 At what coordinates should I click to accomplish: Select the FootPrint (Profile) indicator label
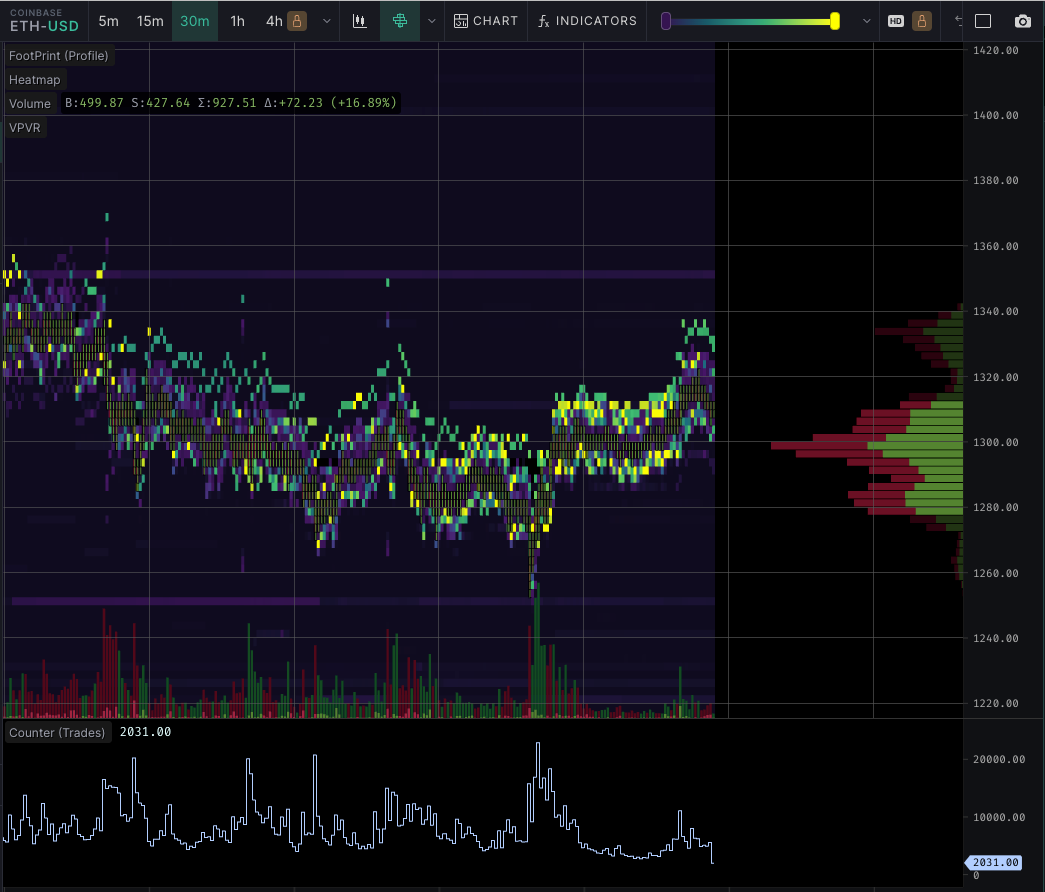pos(59,56)
